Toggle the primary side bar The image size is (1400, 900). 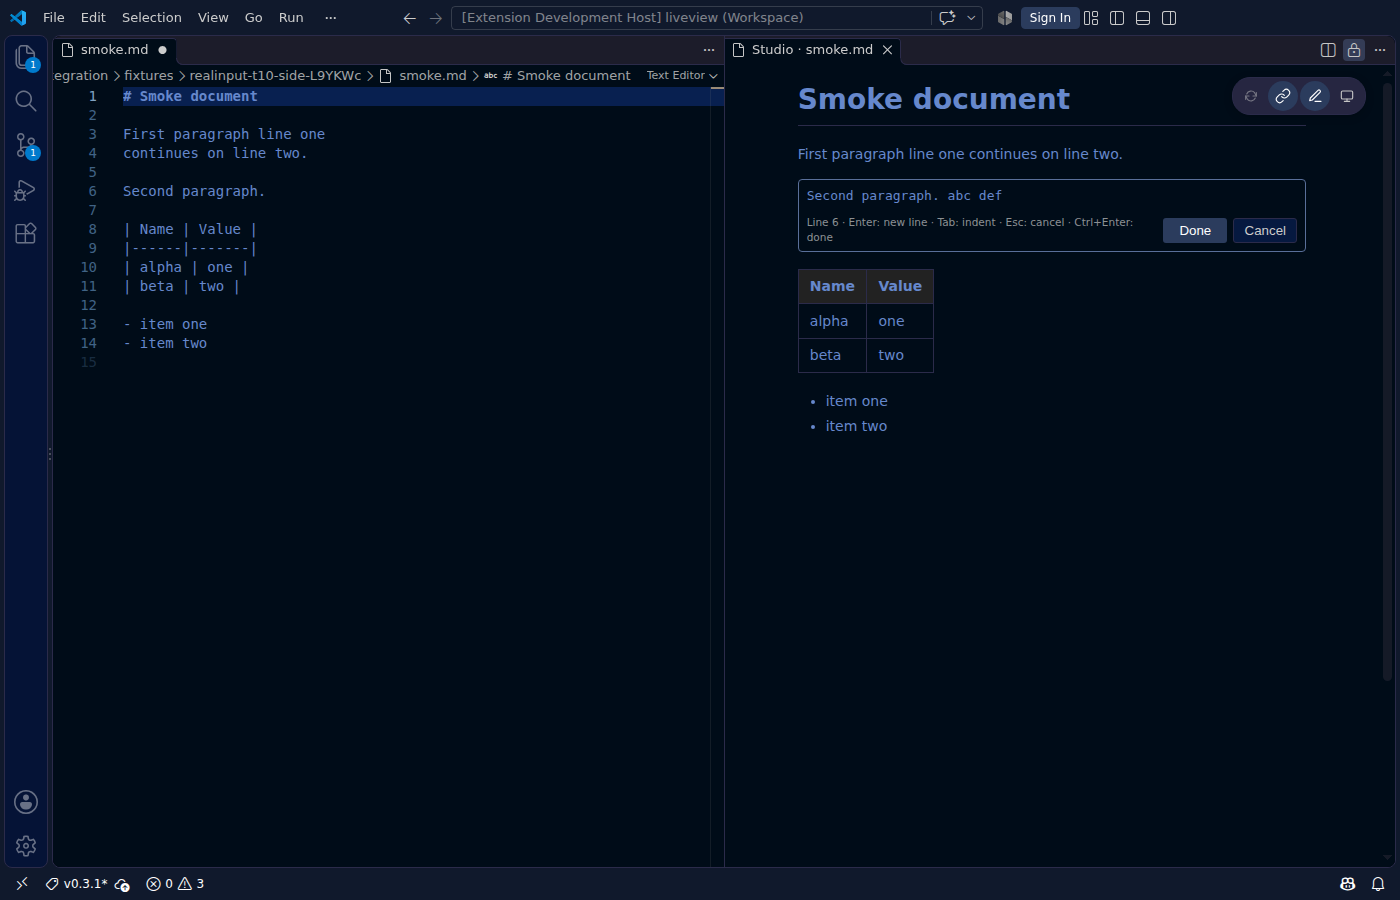pos(1117,18)
